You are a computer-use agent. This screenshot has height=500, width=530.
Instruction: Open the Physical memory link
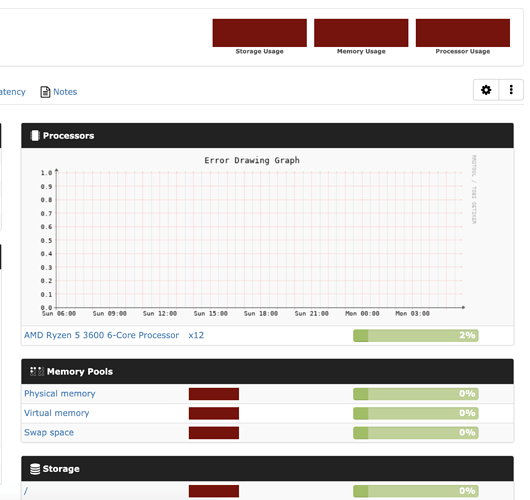60,394
